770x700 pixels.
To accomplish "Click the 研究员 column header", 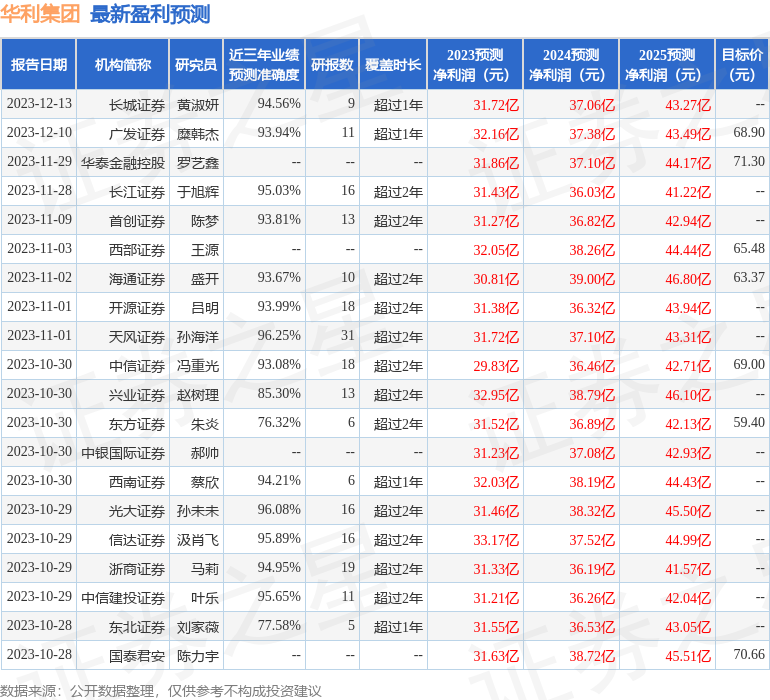I will [196, 64].
